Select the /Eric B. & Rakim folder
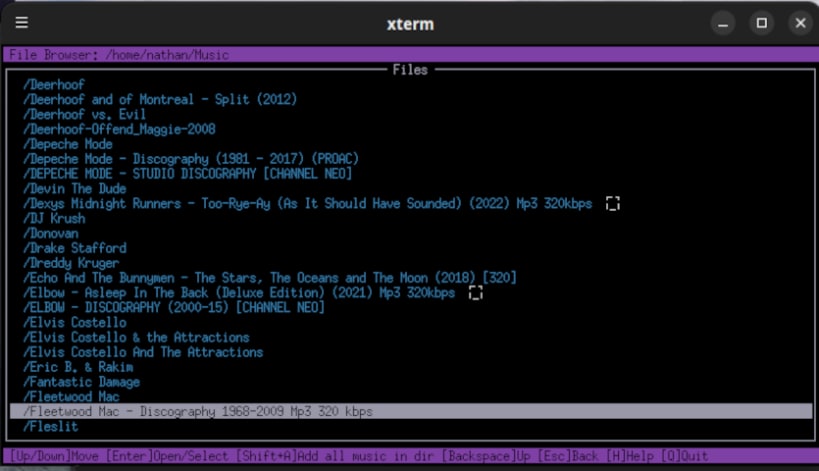 [78, 367]
